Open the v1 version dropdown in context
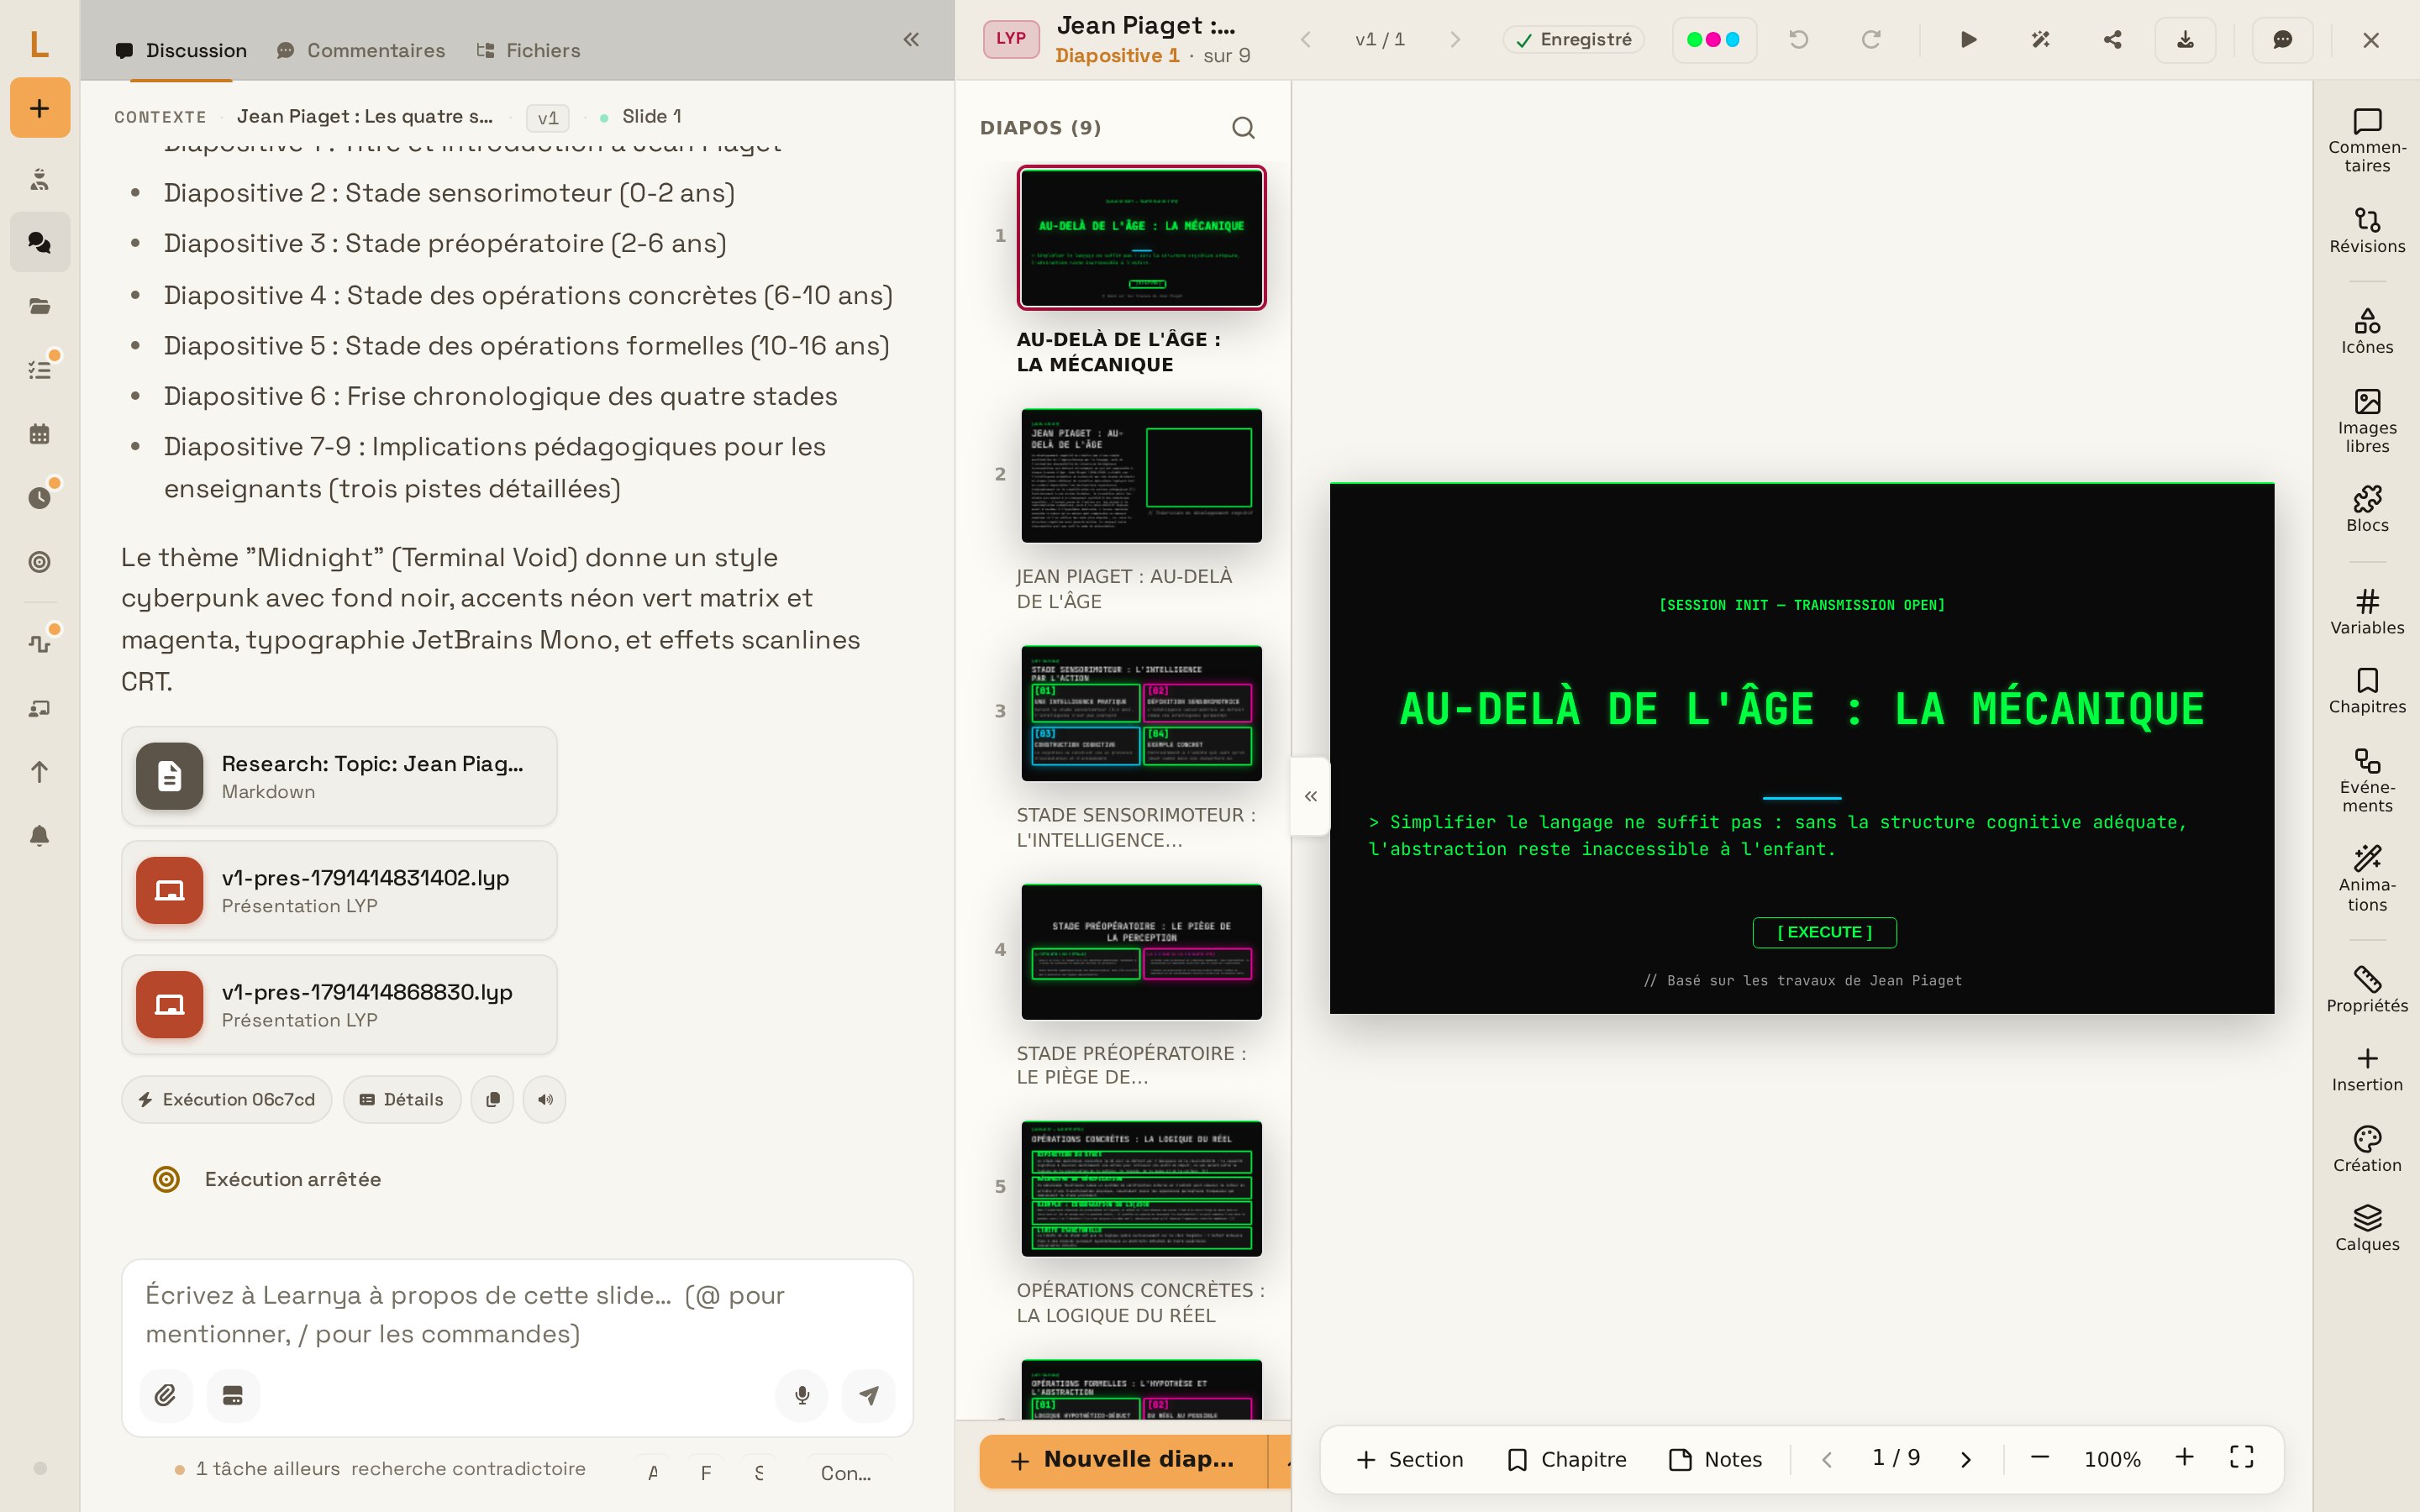2420x1512 pixels. tap(548, 117)
